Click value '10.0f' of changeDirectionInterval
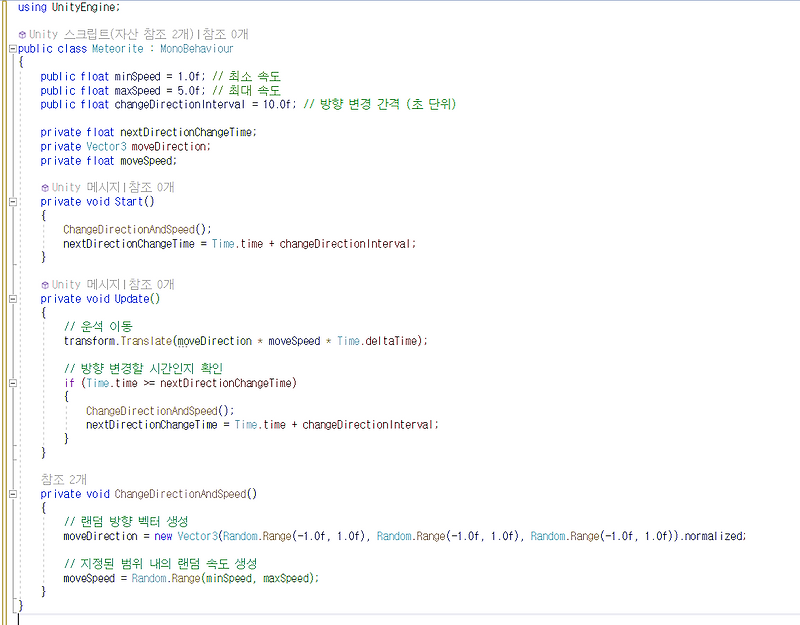Screen dimensions: 800x625 [x=277, y=104]
